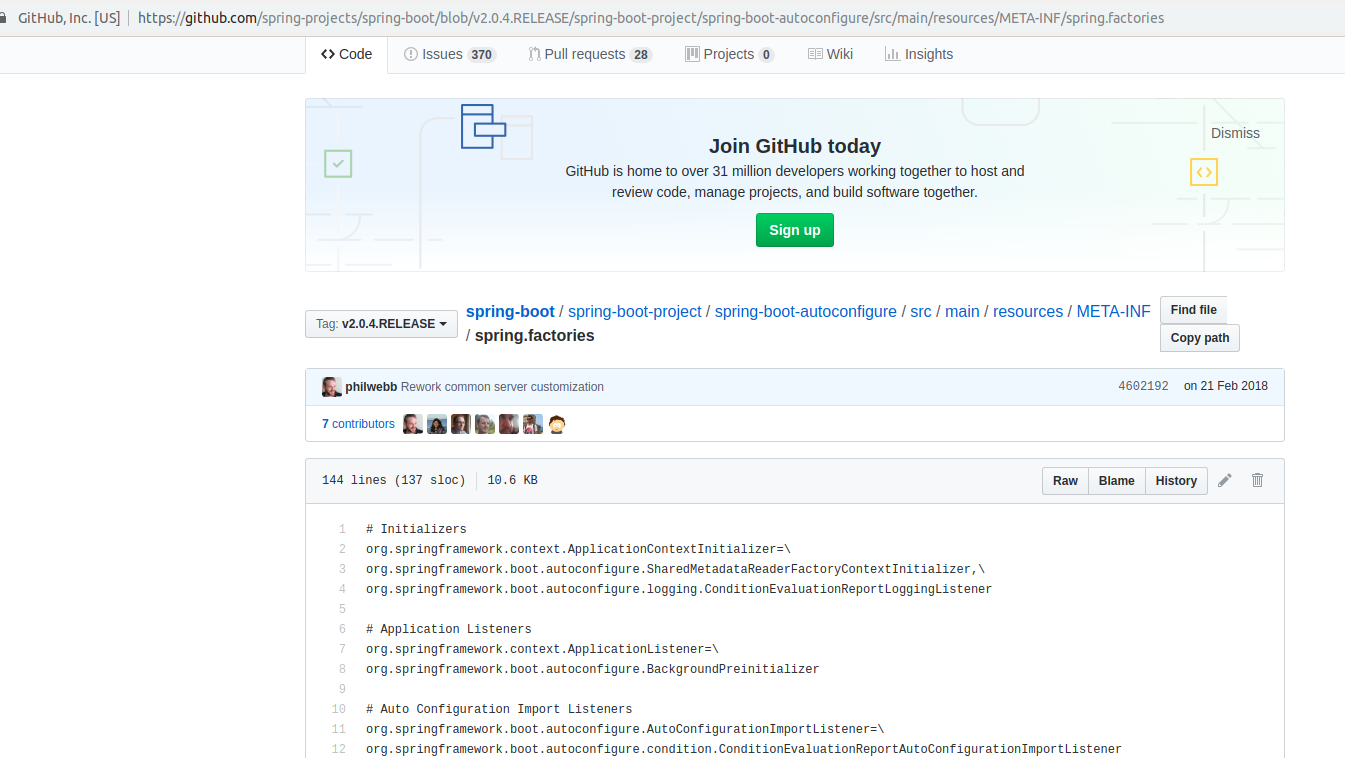Screen dimensions: 1345x758
Task: Switch to Pull requests tab
Action: [590, 54]
